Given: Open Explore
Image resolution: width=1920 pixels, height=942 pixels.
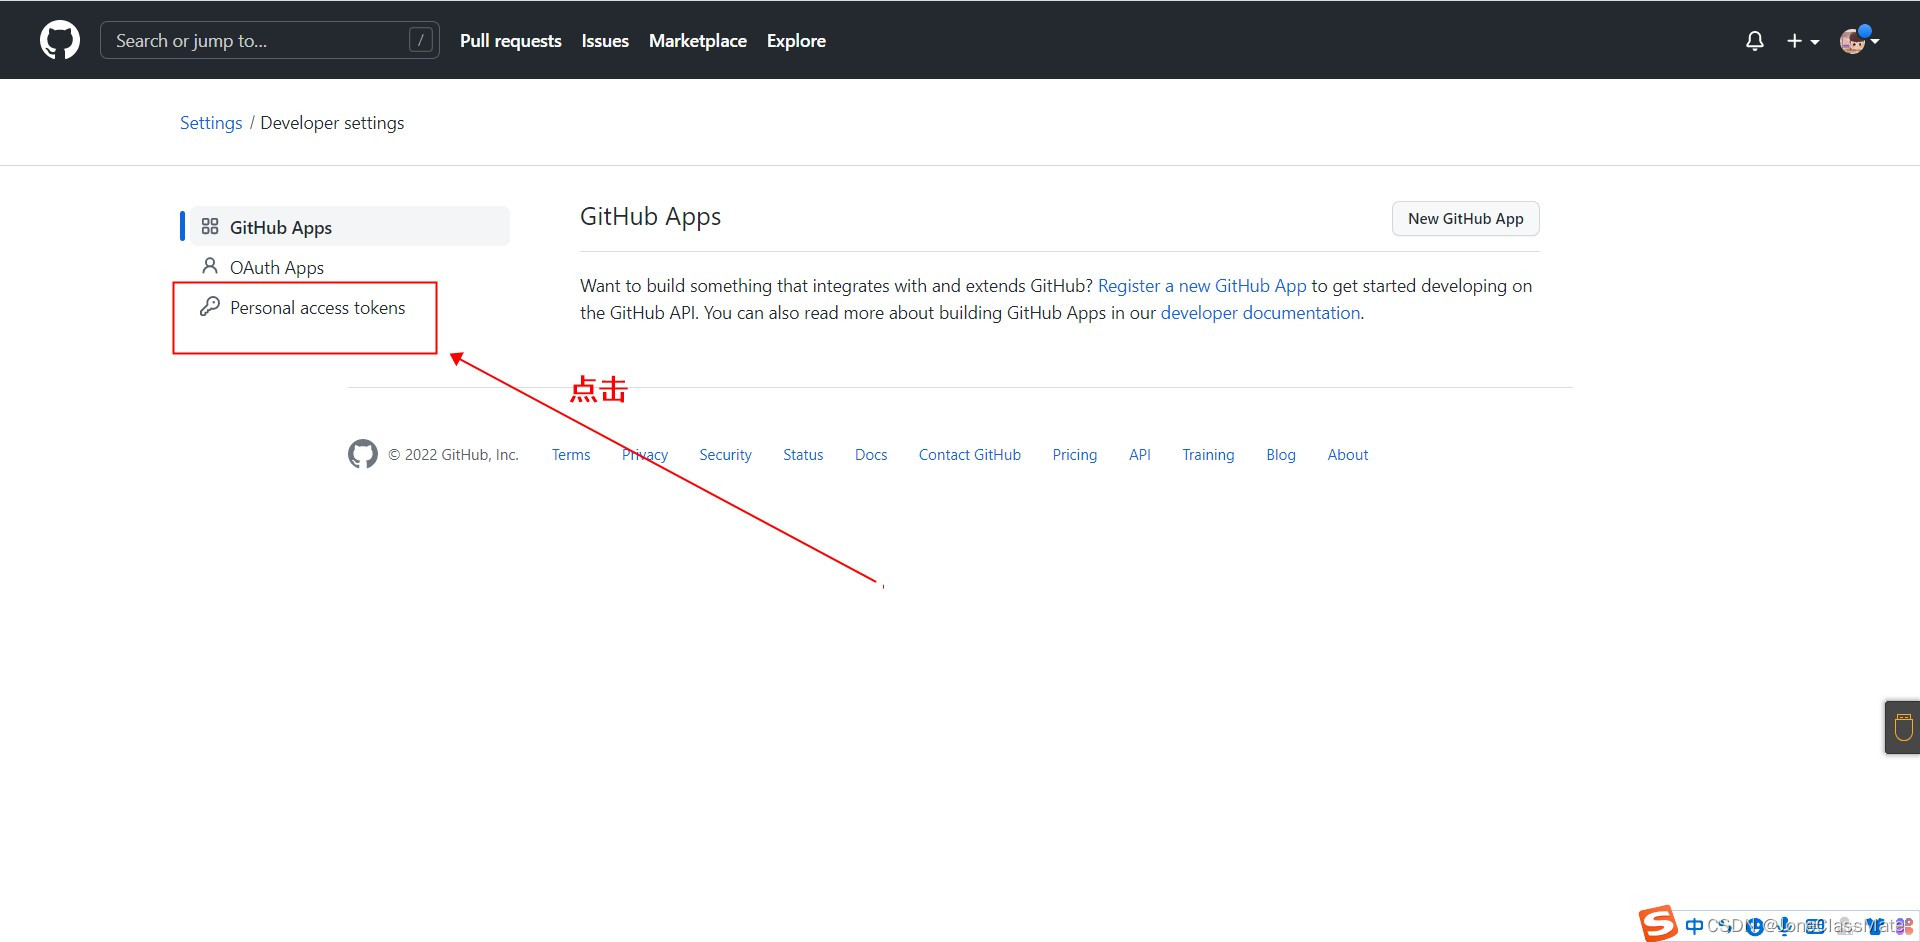Looking at the screenshot, I should click(x=796, y=41).
